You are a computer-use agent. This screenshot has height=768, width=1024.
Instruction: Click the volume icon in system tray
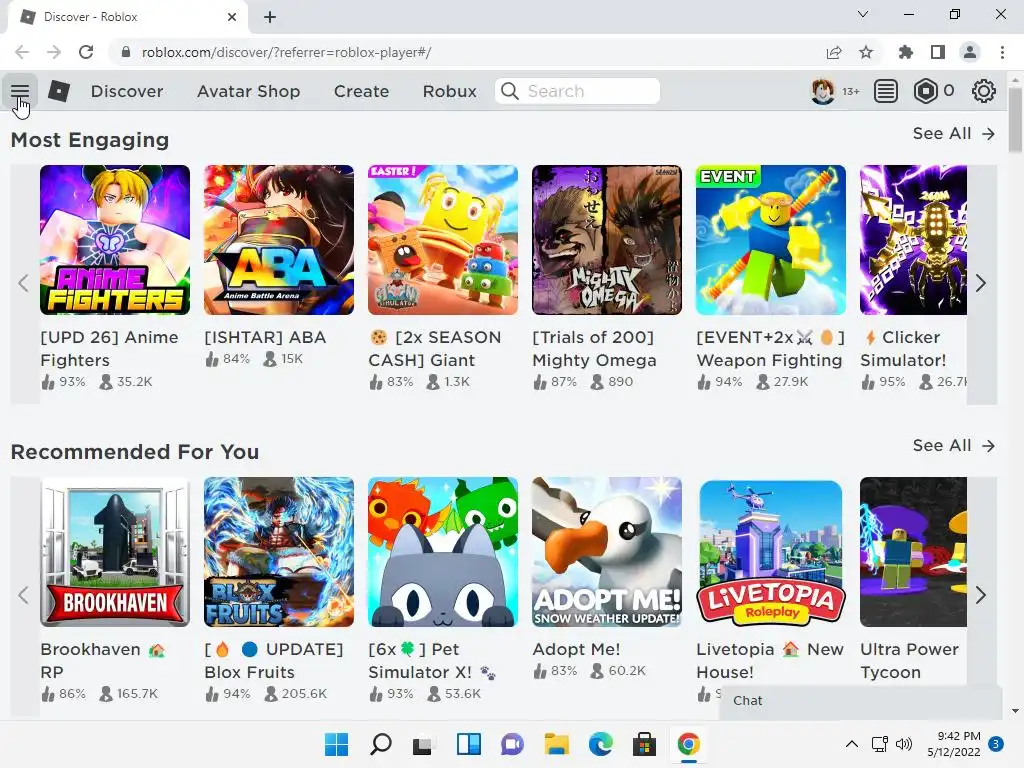click(x=904, y=744)
